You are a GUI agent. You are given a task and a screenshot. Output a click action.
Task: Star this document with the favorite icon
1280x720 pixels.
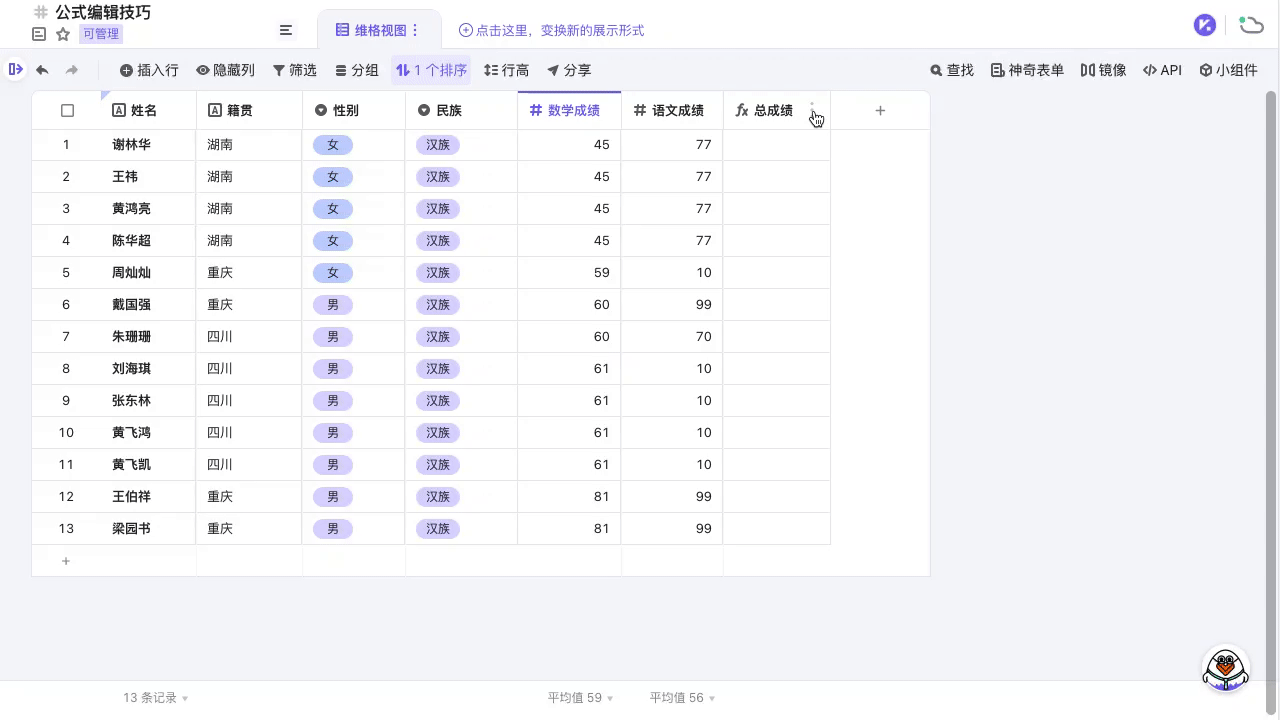(62, 33)
